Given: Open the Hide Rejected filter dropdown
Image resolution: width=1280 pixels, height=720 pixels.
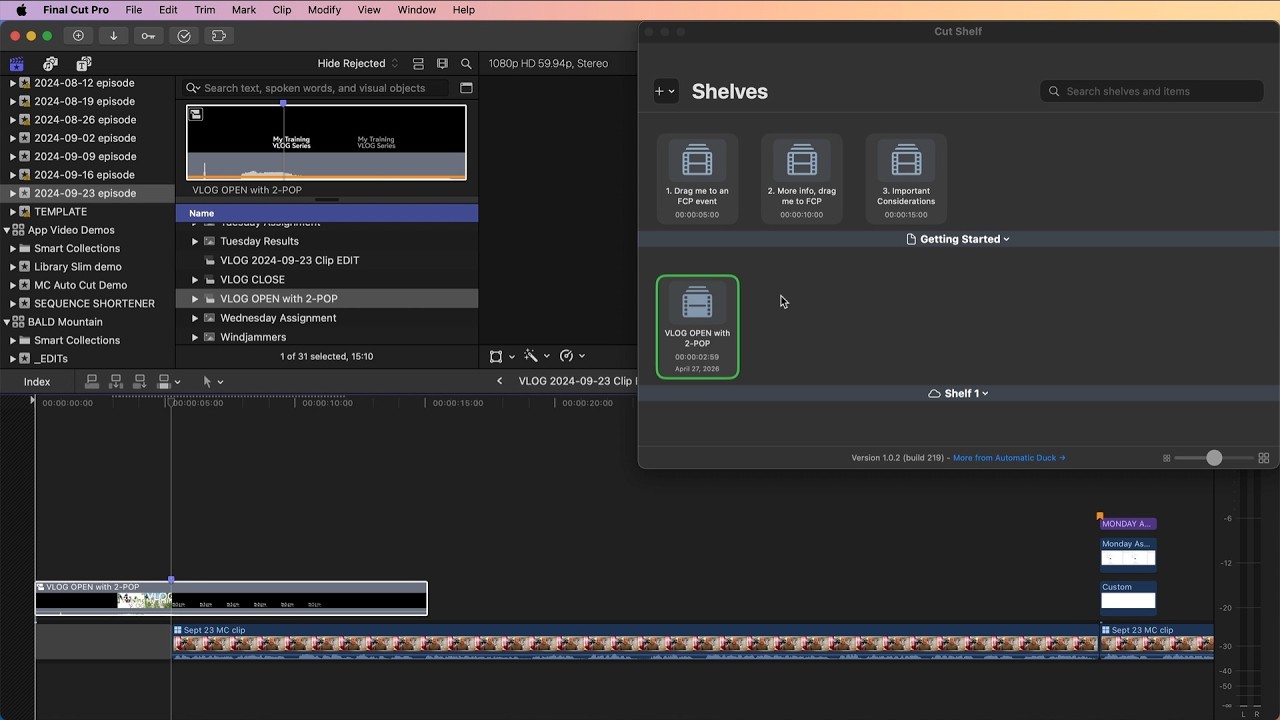Looking at the screenshot, I should (x=357, y=64).
